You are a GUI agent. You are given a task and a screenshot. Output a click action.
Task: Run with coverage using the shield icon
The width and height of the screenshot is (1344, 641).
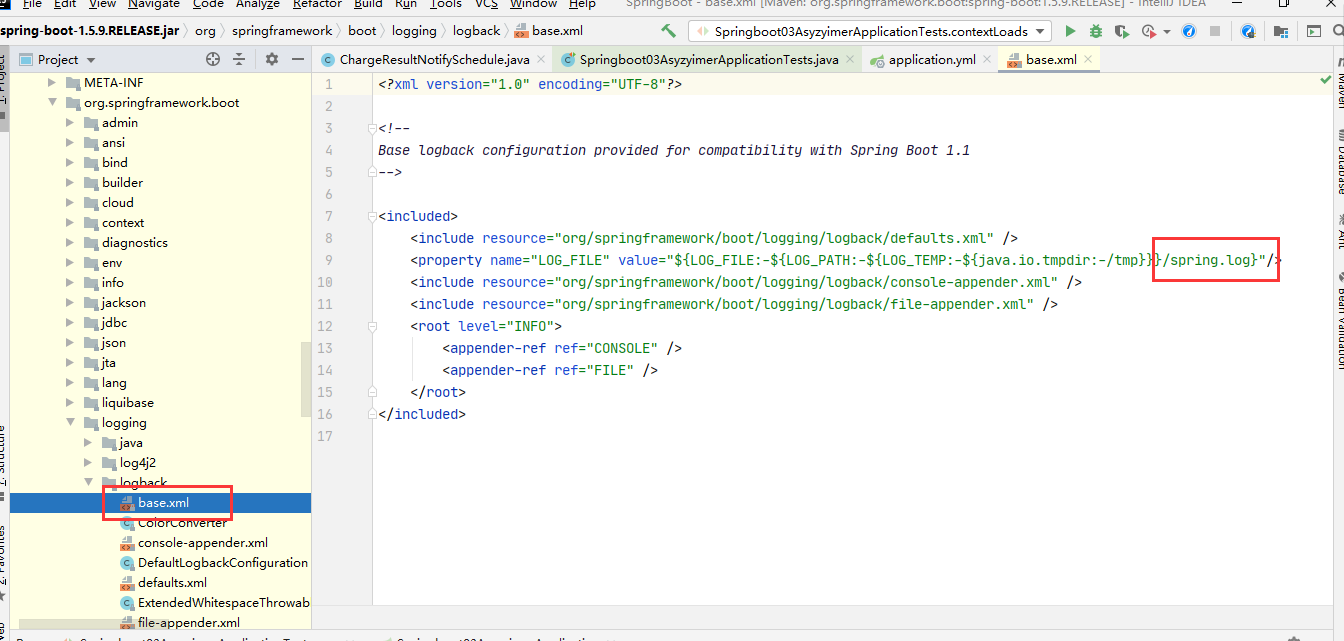click(1121, 31)
